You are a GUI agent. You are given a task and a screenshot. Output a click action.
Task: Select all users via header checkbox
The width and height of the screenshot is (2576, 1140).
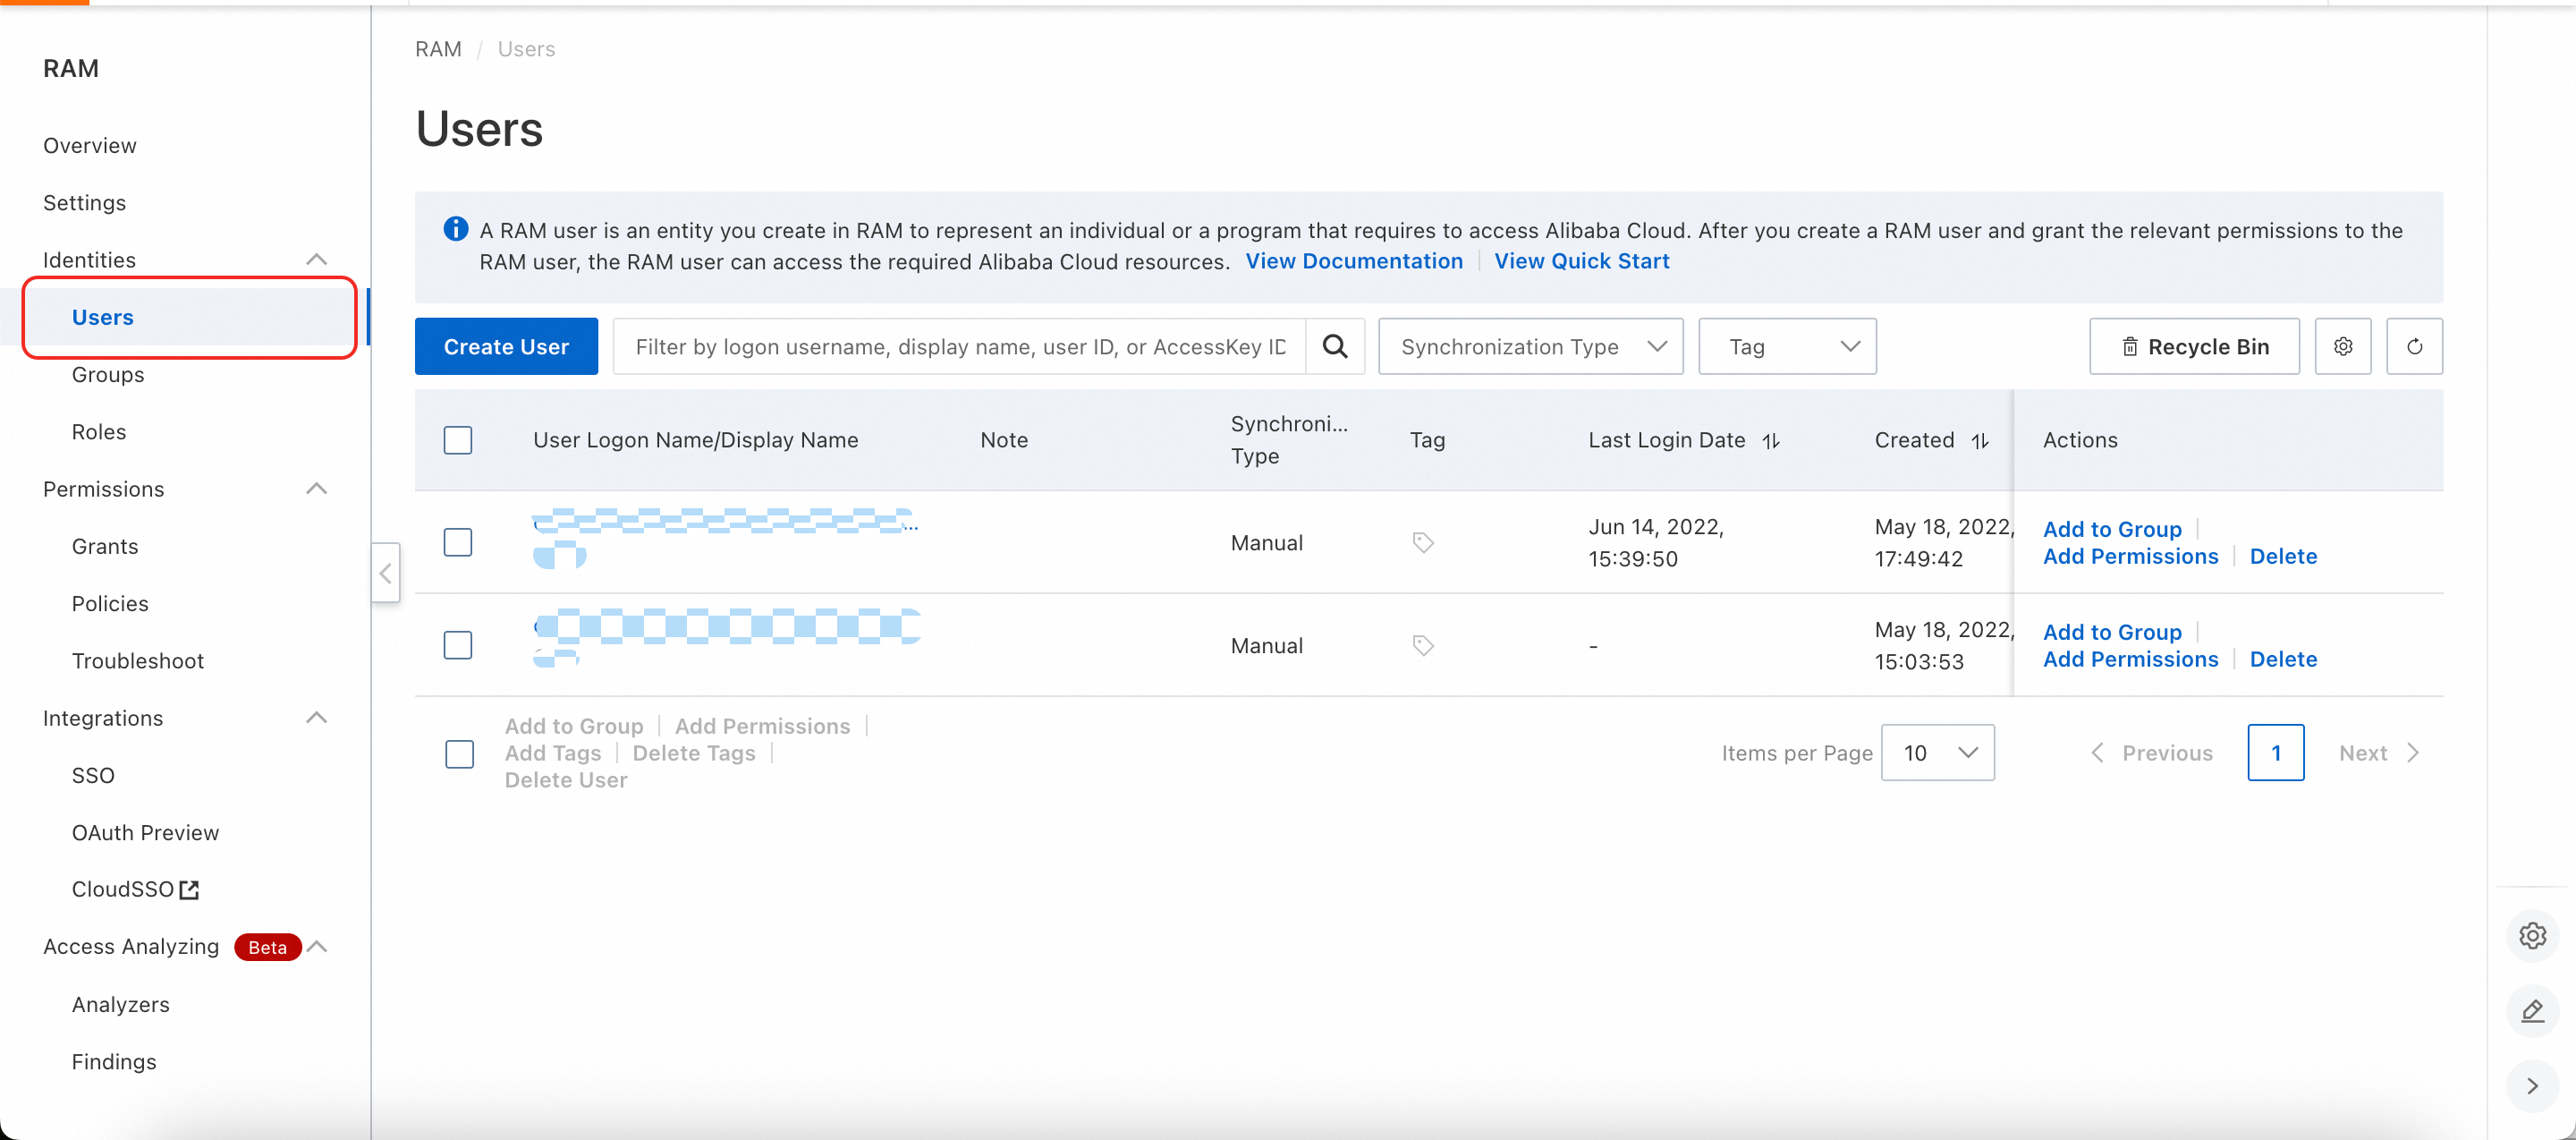(458, 440)
